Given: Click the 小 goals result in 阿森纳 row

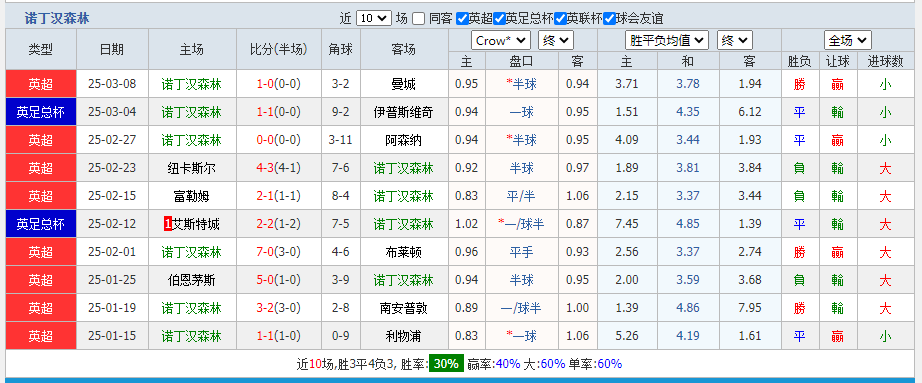Looking at the screenshot, I should pos(885,140).
